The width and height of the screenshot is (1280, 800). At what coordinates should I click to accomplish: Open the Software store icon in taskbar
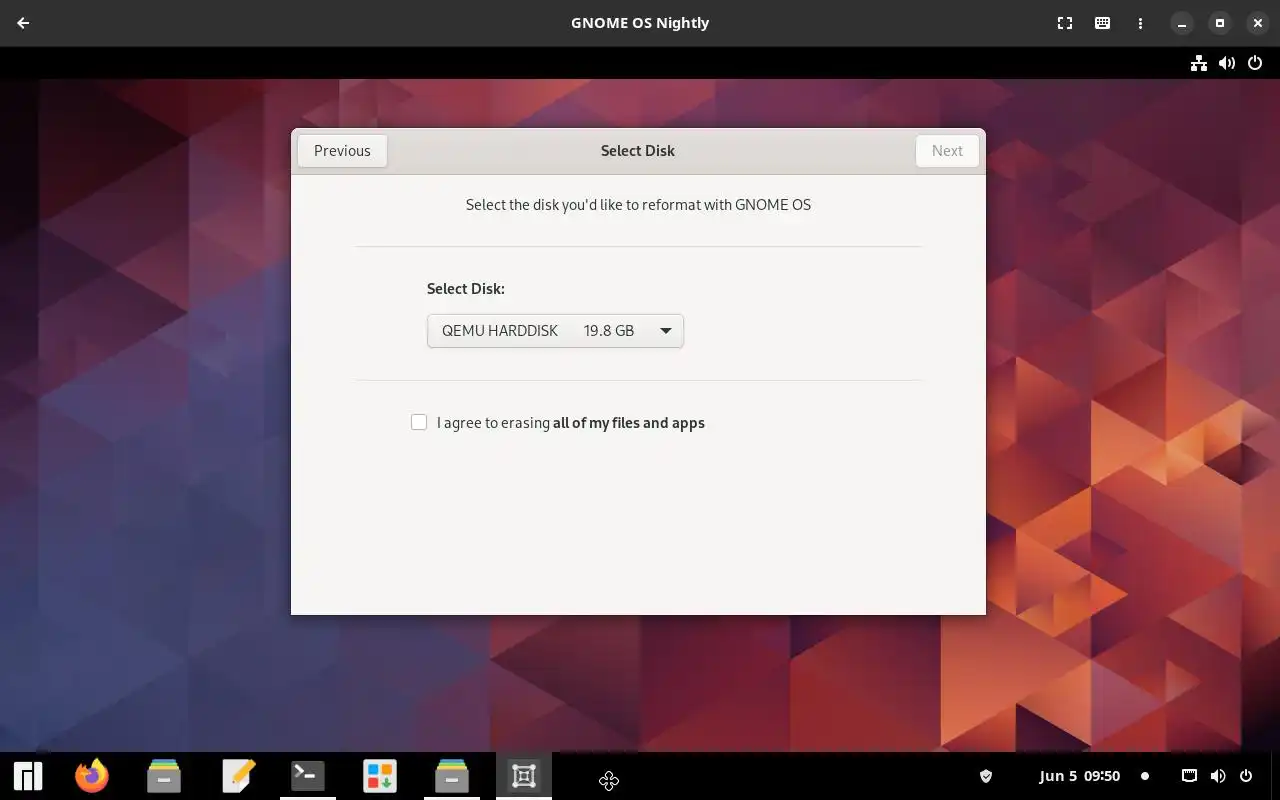click(380, 776)
